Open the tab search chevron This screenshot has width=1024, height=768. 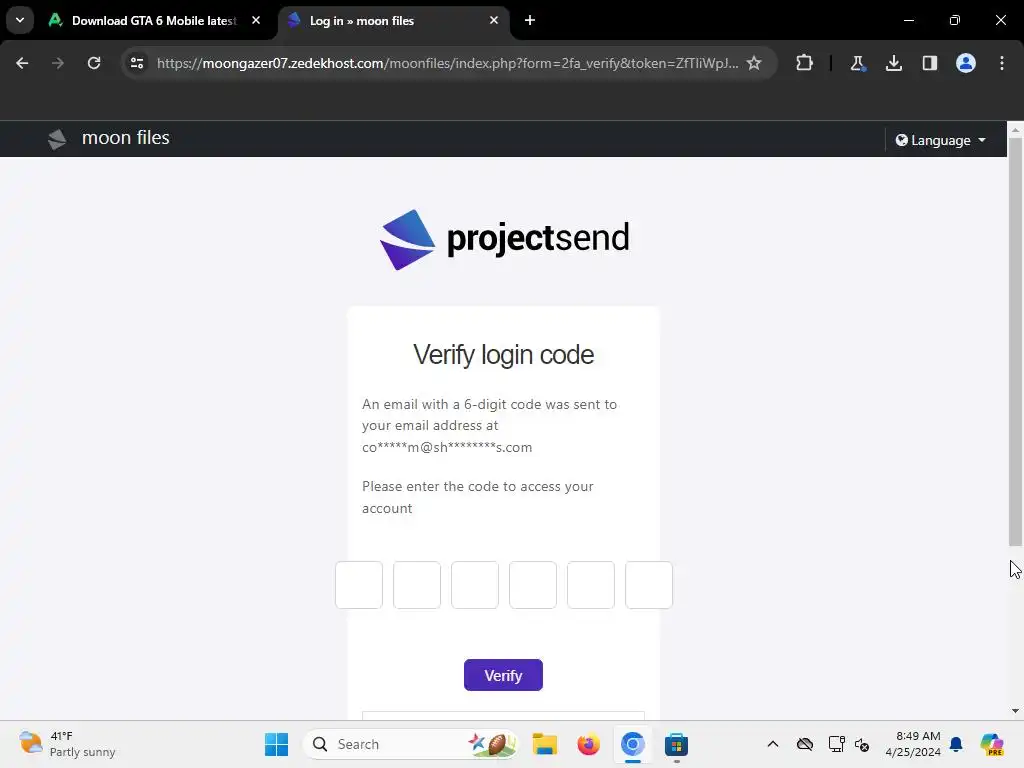click(20, 20)
